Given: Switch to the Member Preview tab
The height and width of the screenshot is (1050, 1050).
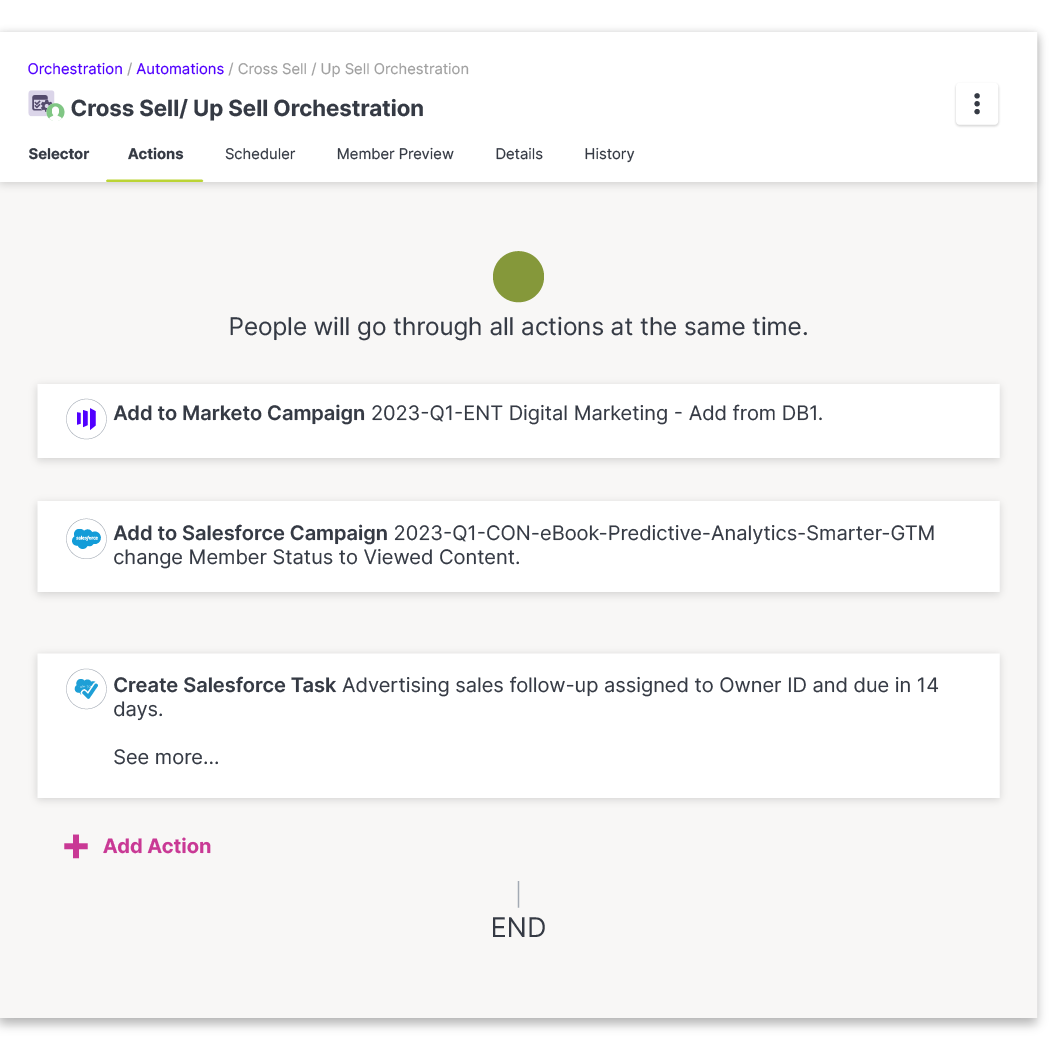Looking at the screenshot, I should click(395, 154).
